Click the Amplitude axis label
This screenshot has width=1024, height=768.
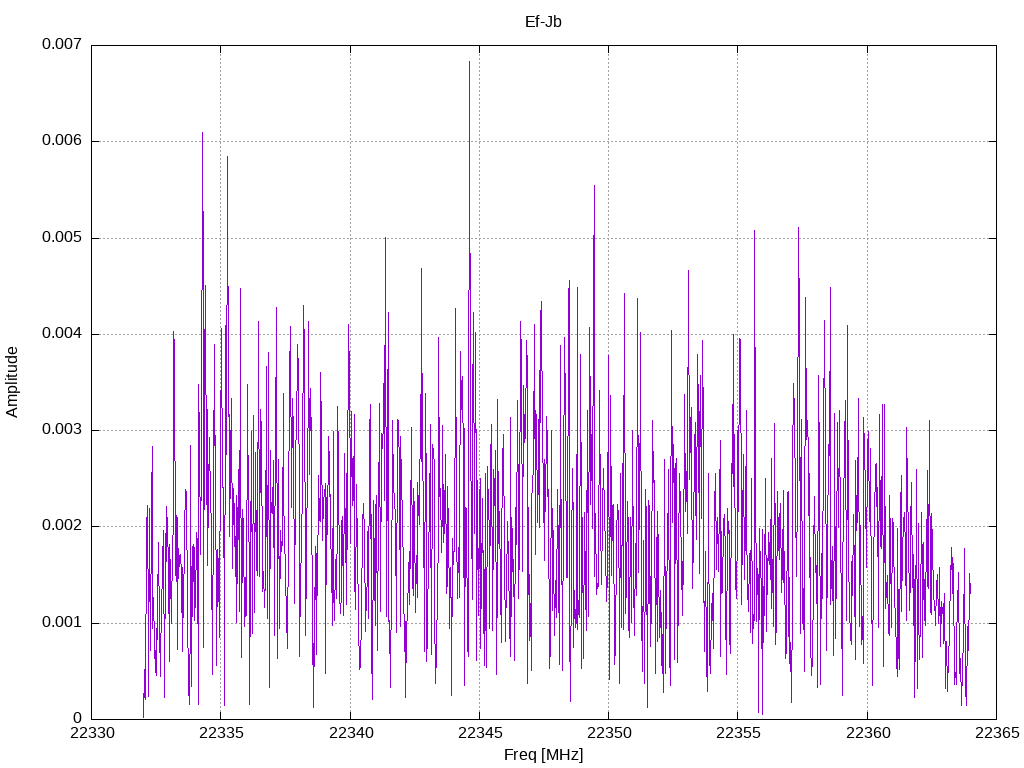(12, 382)
